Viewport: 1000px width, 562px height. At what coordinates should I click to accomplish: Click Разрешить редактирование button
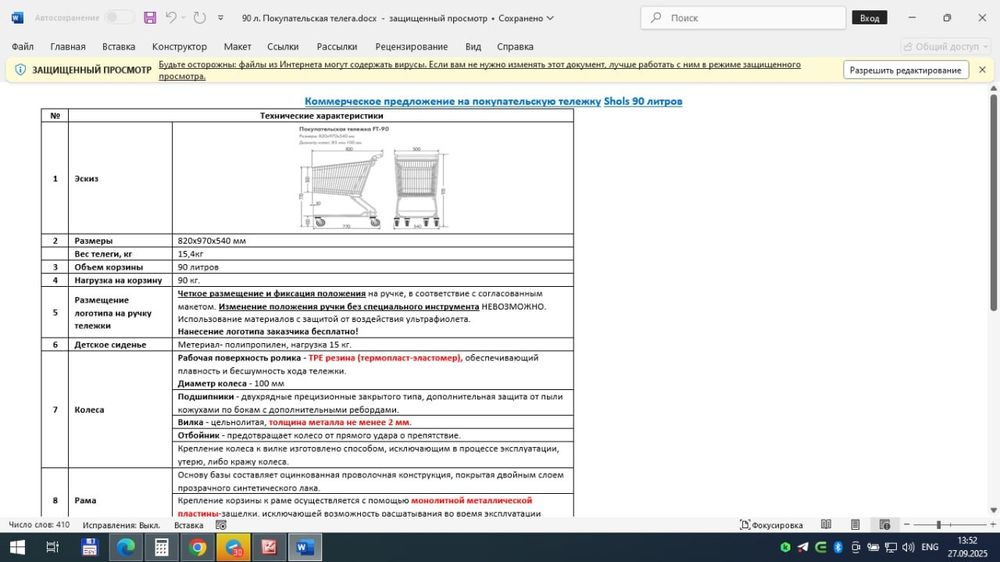coord(906,70)
